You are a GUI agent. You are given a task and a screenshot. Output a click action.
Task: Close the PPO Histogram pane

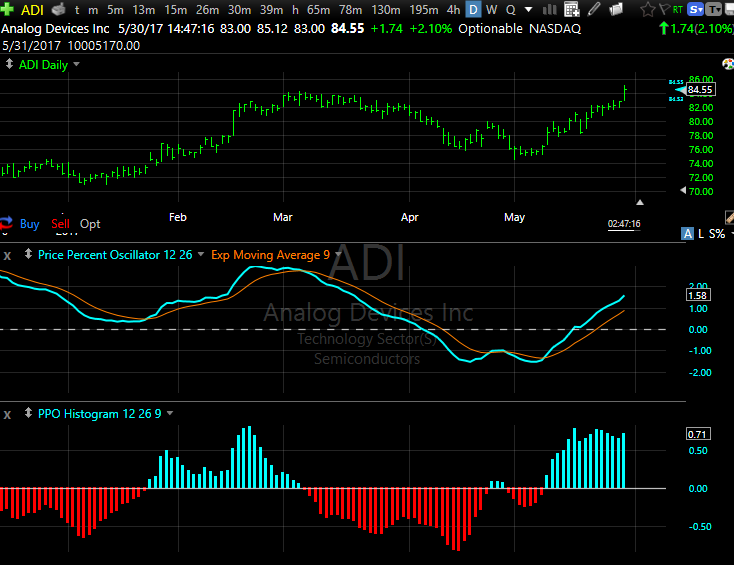coord(7,415)
